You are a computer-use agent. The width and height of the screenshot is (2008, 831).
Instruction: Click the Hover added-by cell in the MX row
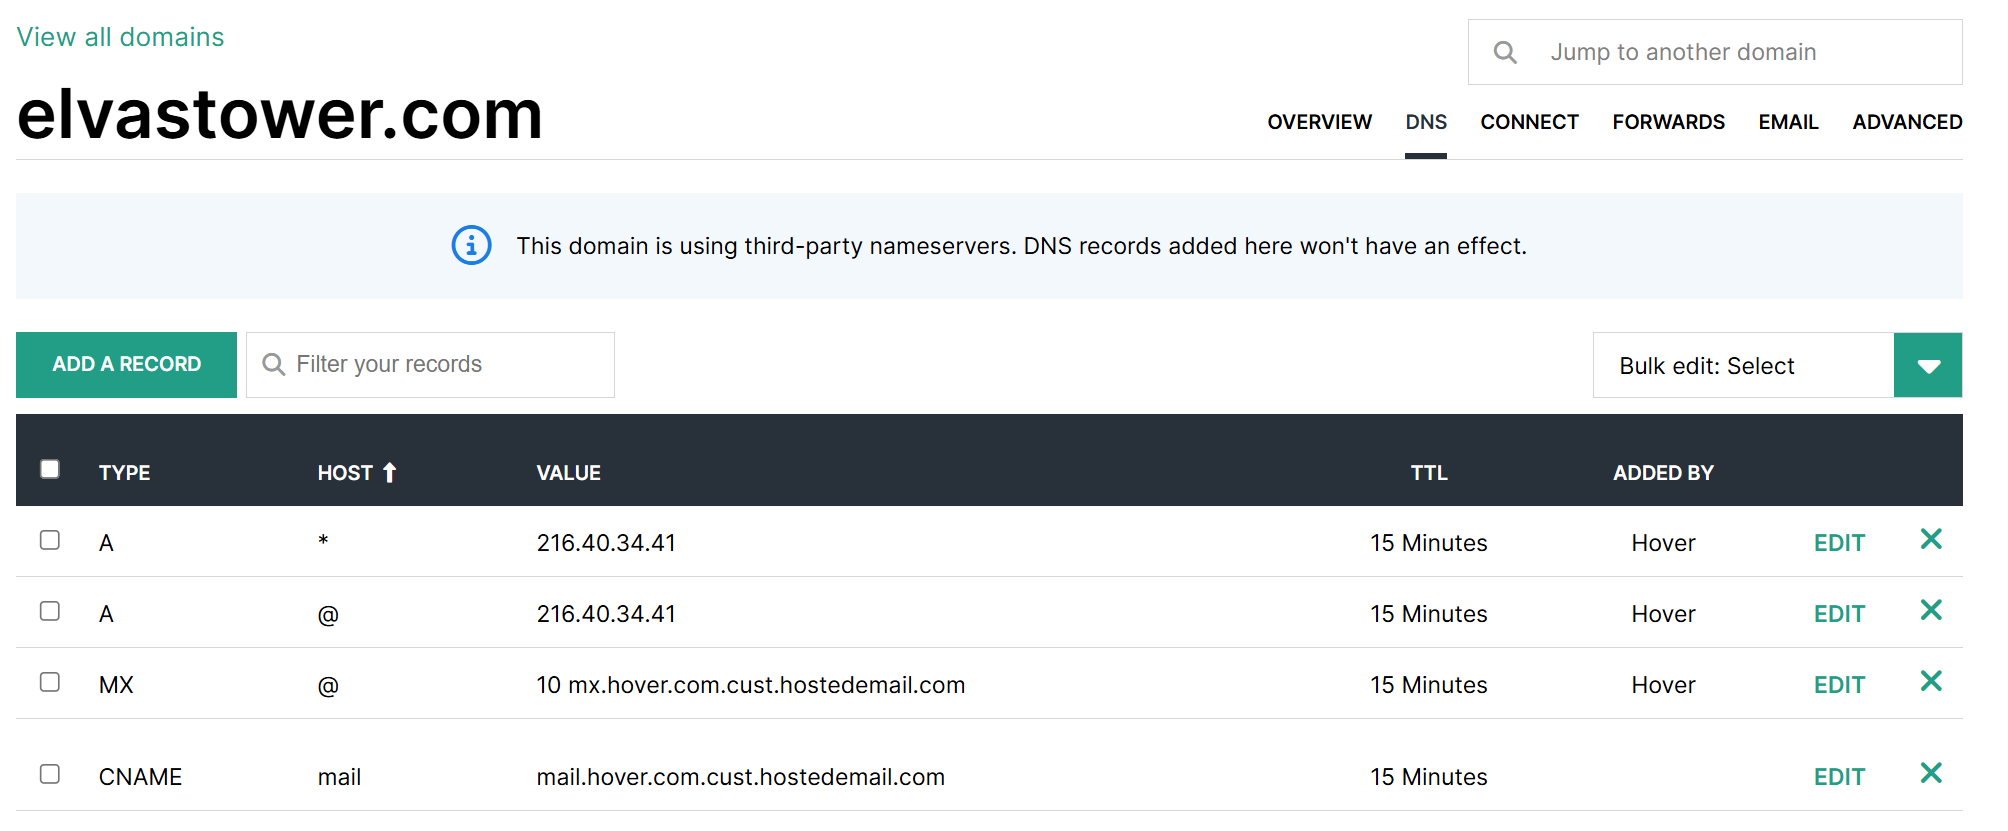pyautogui.click(x=1663, y=685)
